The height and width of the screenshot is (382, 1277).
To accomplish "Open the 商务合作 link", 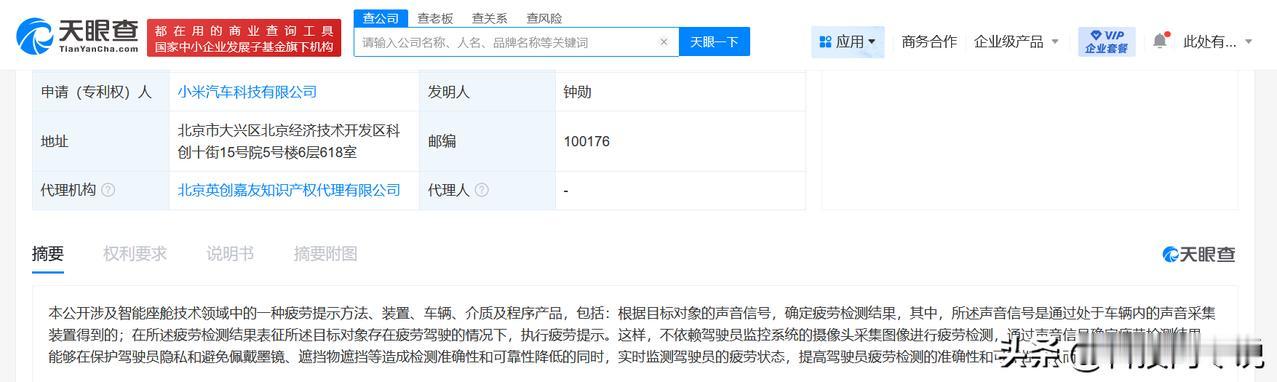I will 929,41.
